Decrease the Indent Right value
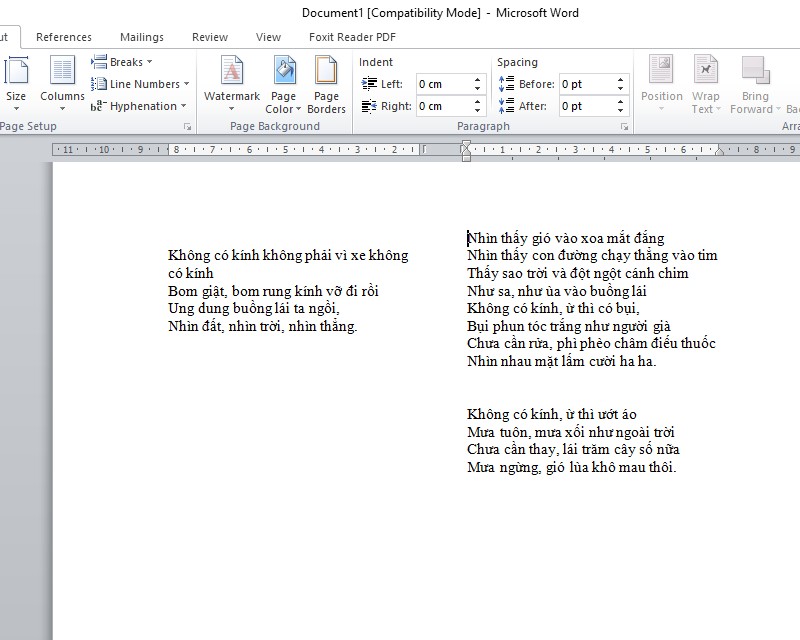The height and width of the screenshot is (640, 800). click(x=478, y=111)
